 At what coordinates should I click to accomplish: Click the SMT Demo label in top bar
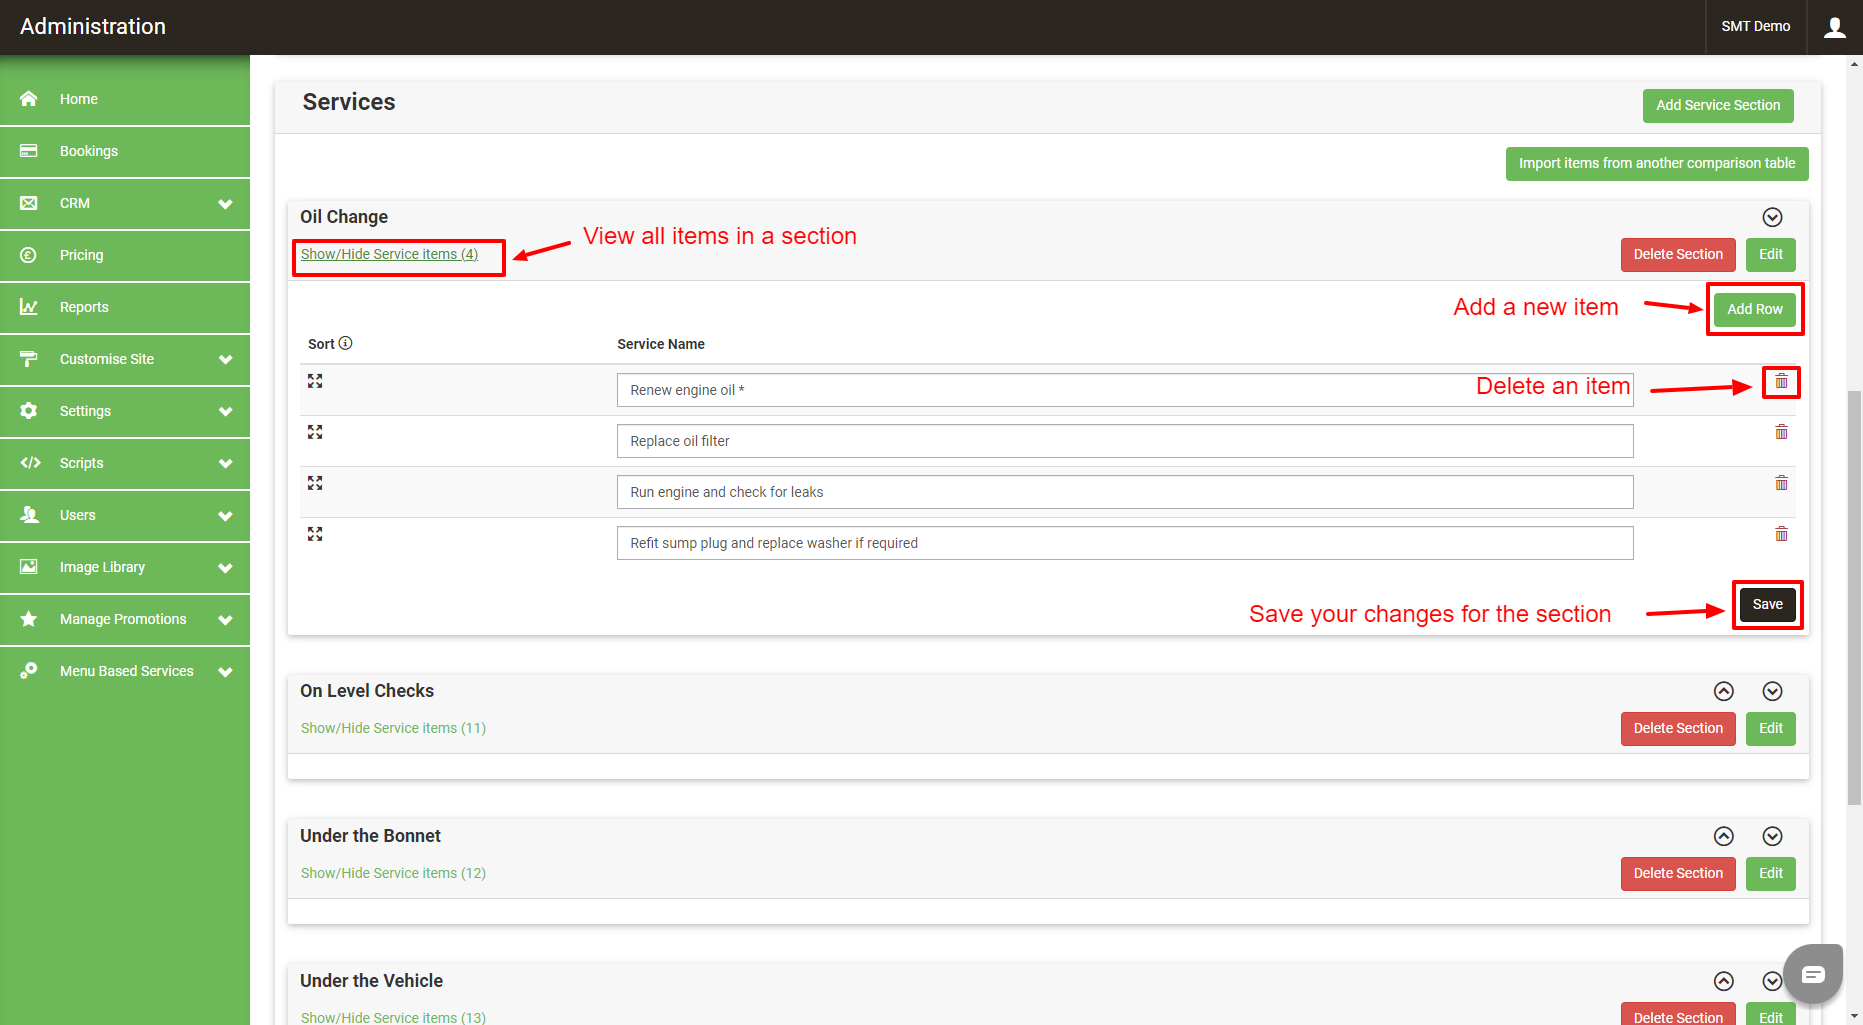pos(1755,27)
